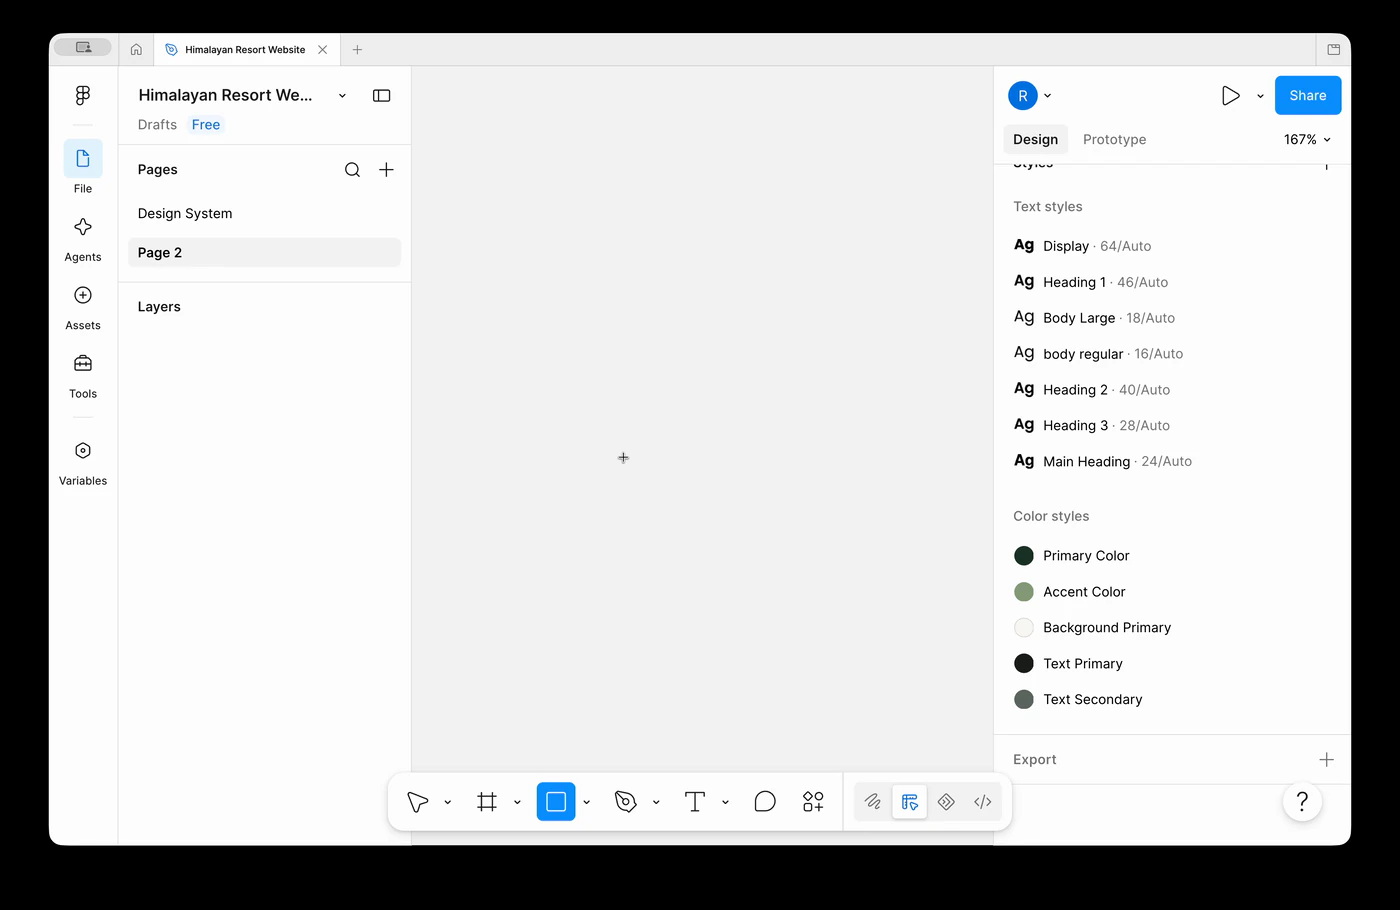Expand the Move tool options chevron

click(x=447, y=802)
